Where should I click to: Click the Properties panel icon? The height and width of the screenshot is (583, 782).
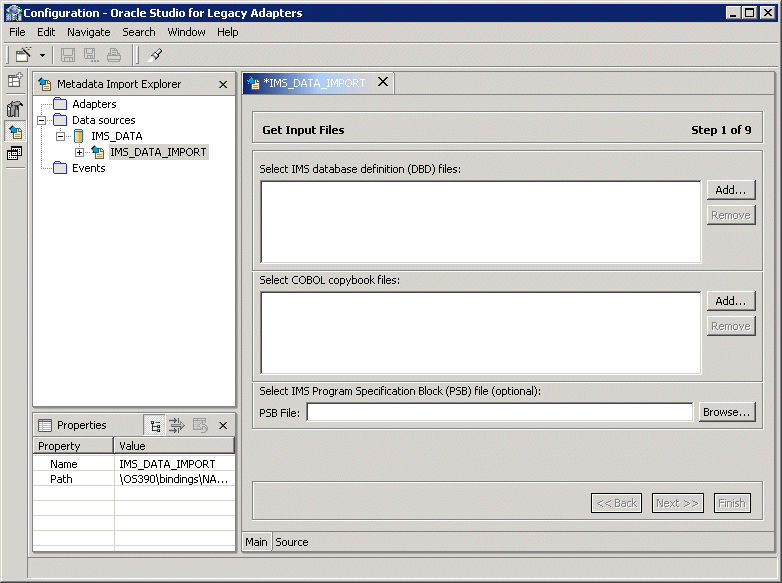click(45, 425)
